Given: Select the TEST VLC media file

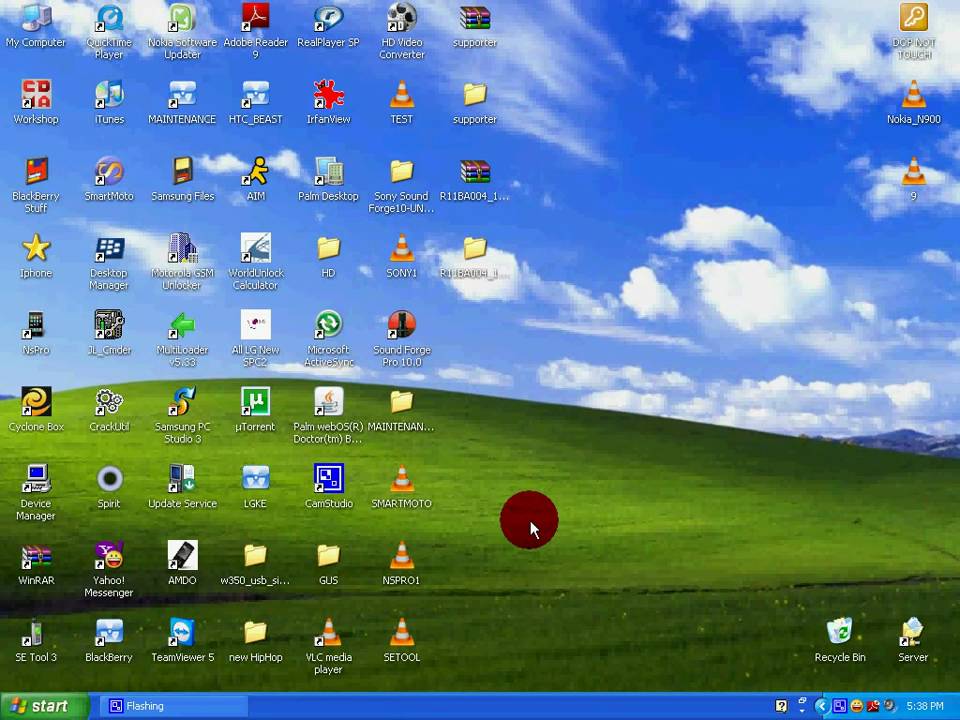Looking at the screenshot, I should (x=402, y=94).
